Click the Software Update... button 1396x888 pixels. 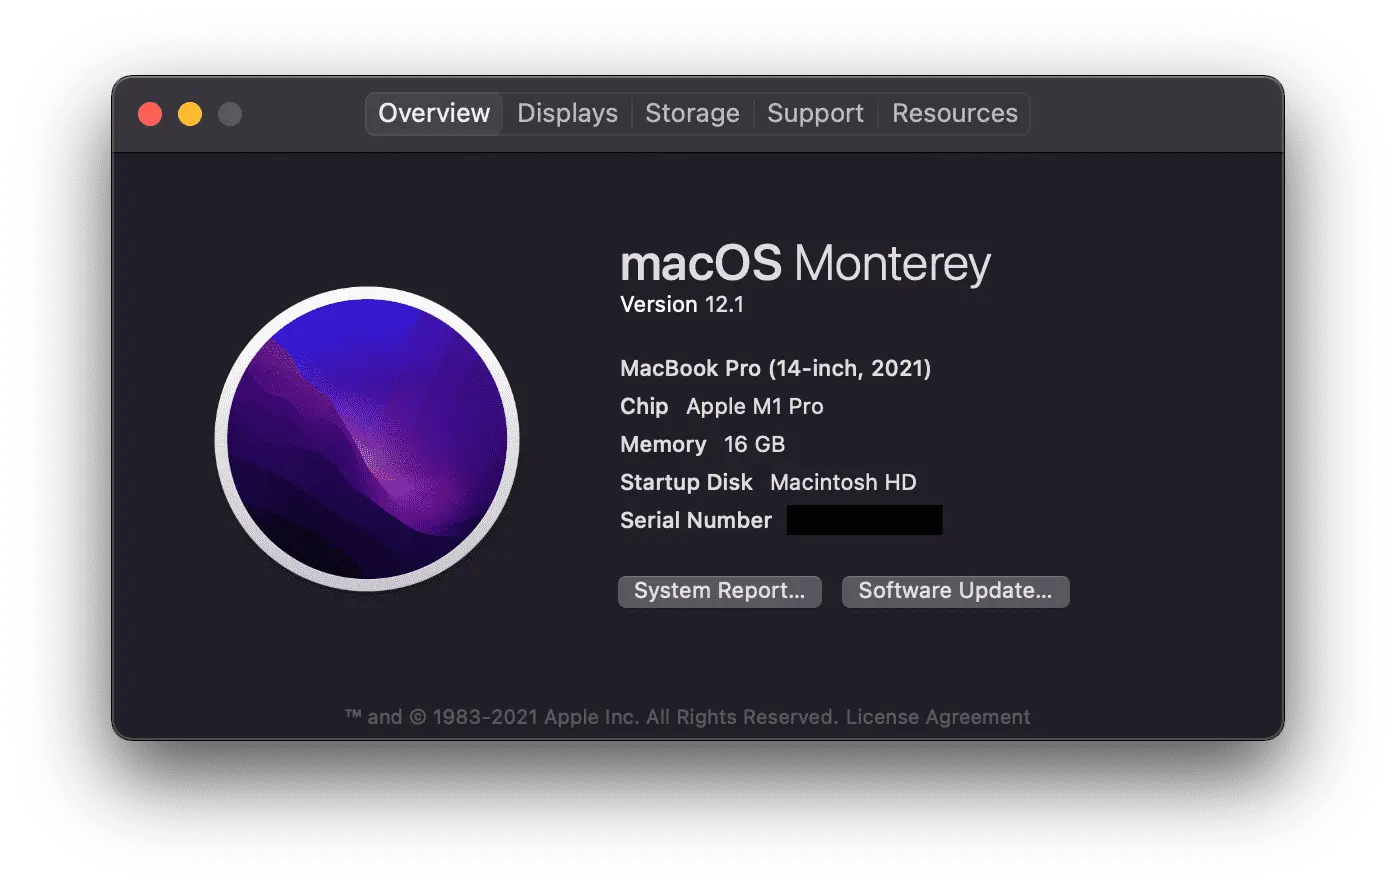pyautogui.click(x=955, y=591)
